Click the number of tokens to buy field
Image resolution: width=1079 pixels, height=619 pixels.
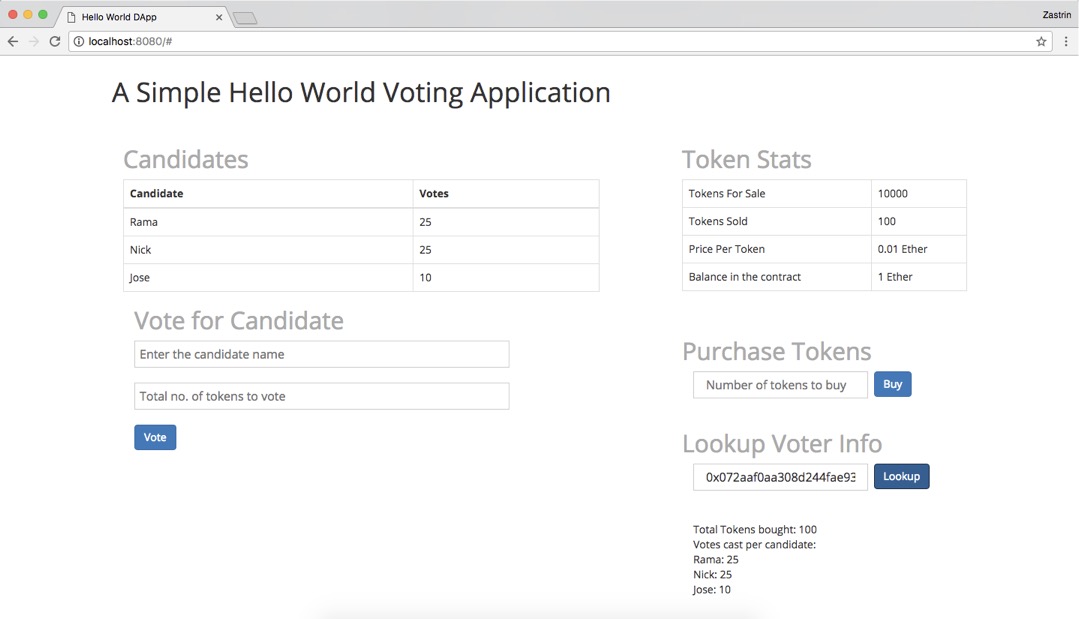pos(780,385)
